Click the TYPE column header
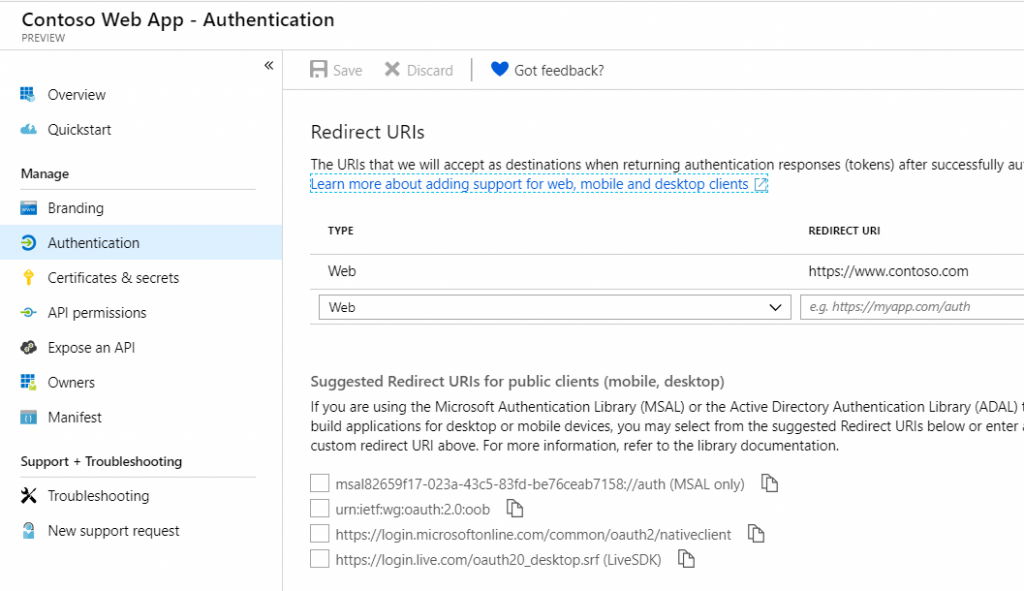 341,231
